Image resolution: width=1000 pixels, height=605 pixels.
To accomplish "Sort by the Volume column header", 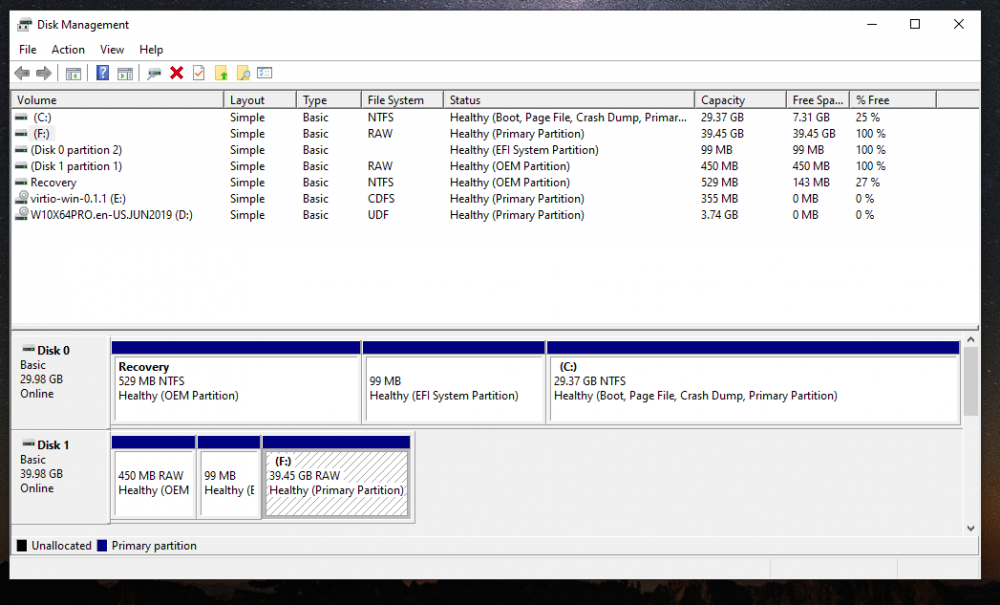I will click(x=118, y=100).
